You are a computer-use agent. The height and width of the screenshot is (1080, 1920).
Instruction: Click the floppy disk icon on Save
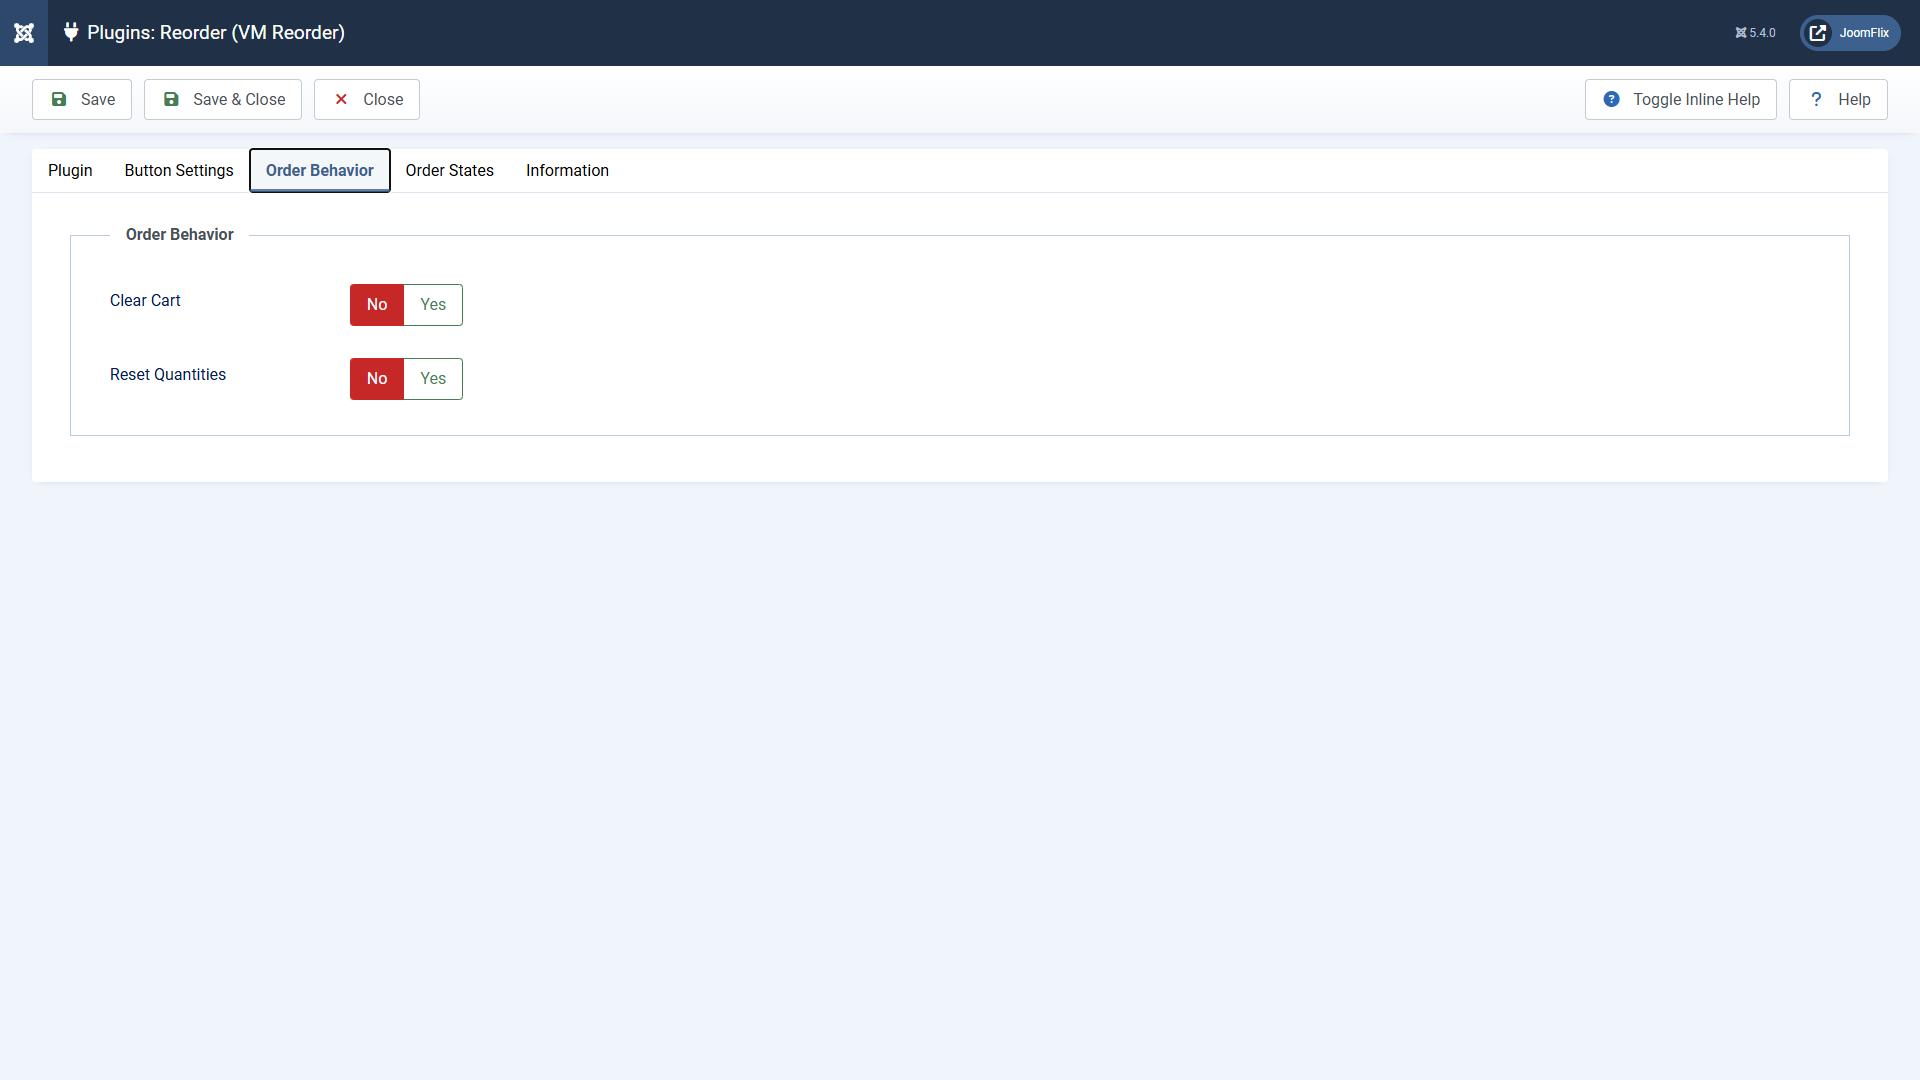click(x=59, y=99)
